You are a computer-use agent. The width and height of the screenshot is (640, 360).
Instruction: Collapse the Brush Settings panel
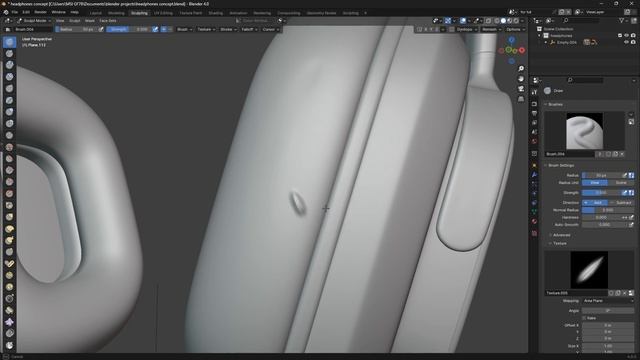tap(560, 166)
